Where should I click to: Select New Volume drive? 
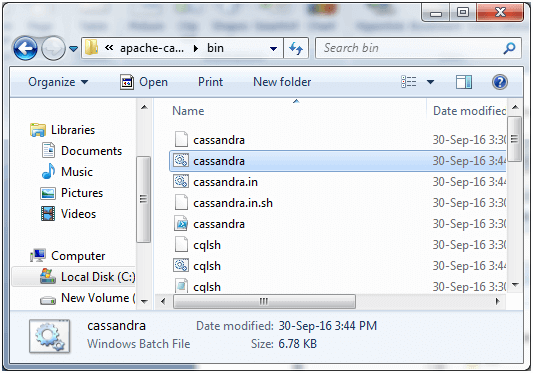point(98,298)
